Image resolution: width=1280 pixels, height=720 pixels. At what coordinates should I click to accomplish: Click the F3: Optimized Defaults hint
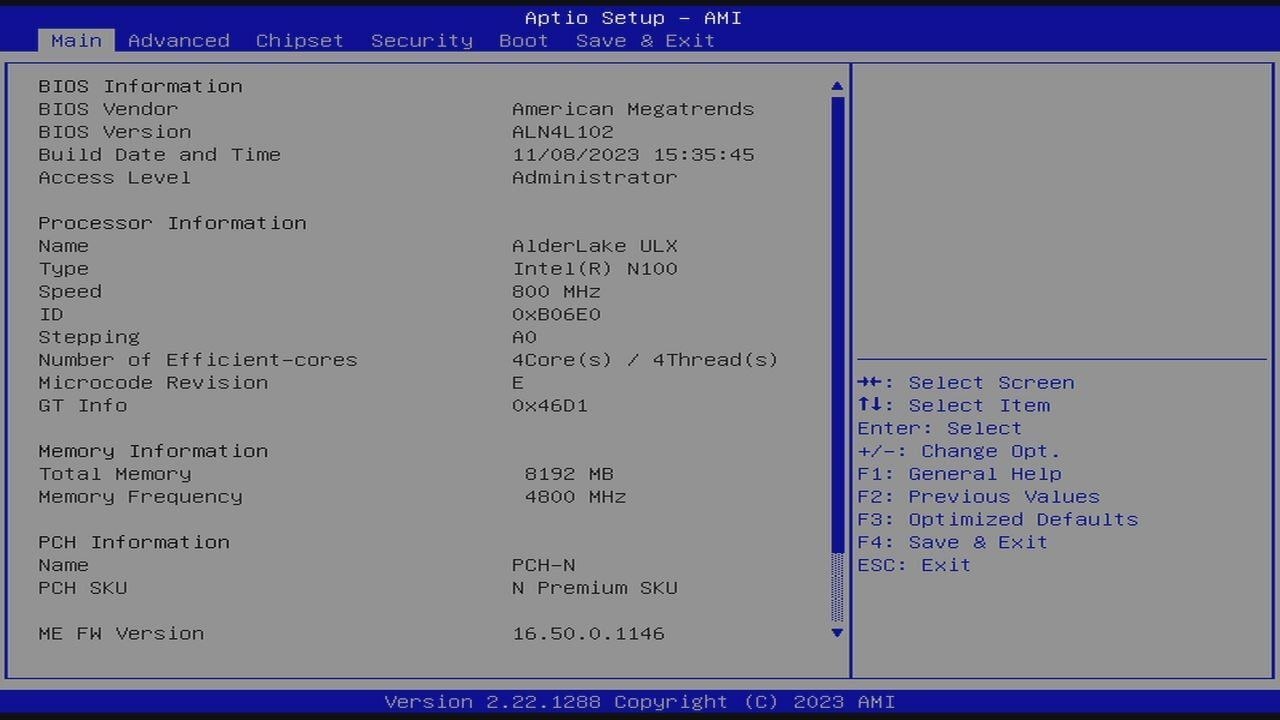[998, 520]
